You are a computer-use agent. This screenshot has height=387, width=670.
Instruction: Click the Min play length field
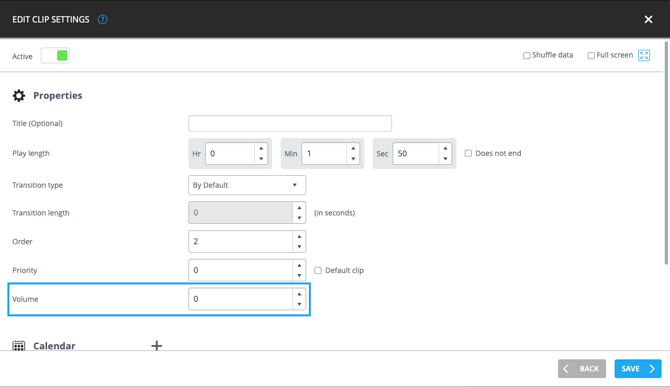point(324,153)
